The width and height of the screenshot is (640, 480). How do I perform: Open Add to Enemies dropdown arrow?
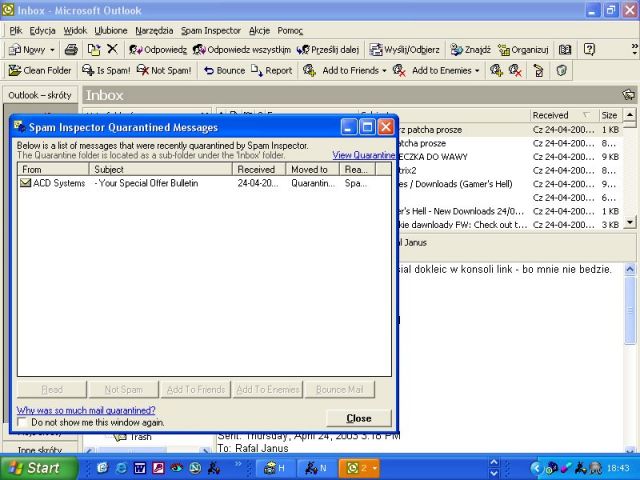[x=477, y=71]
